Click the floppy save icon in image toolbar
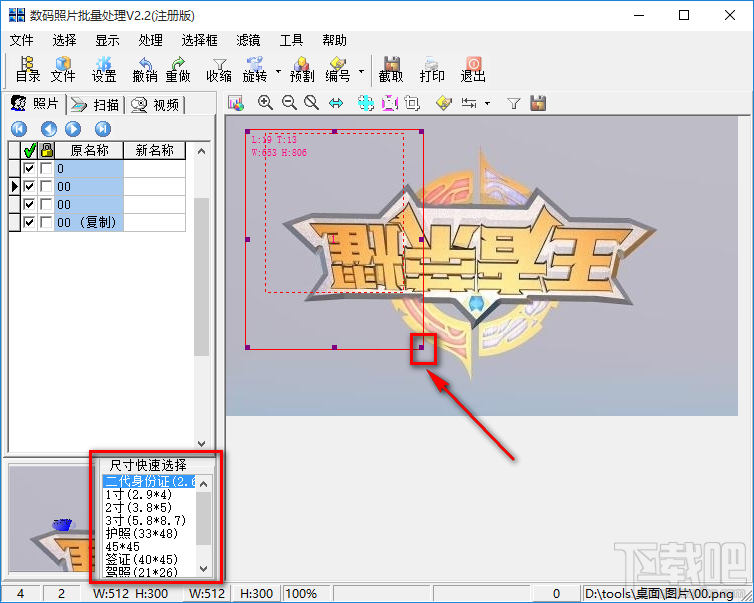Viewport: 754px width, 603px height. (538, 103)
